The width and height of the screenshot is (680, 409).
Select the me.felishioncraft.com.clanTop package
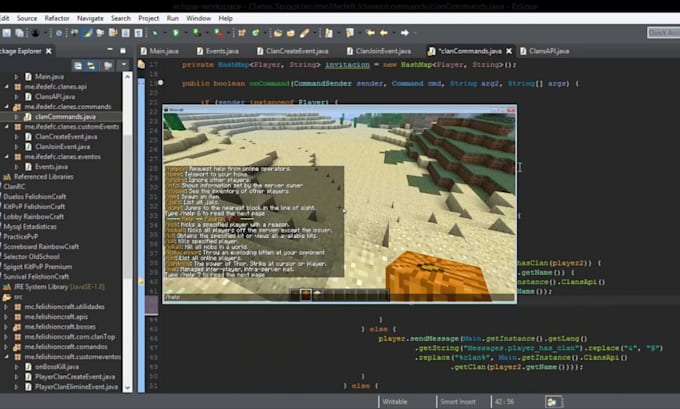coord(69,337)
